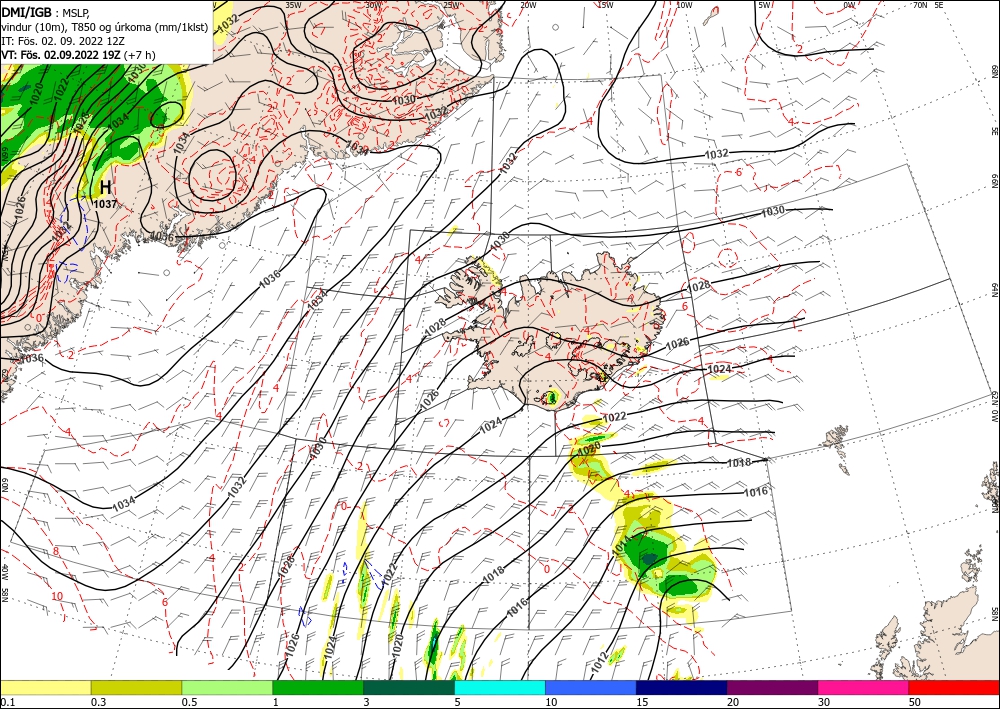Pick the cyan 5–10 legend swatch
The width and height of the screenshot is (1000, 709).
click(500, 687)
